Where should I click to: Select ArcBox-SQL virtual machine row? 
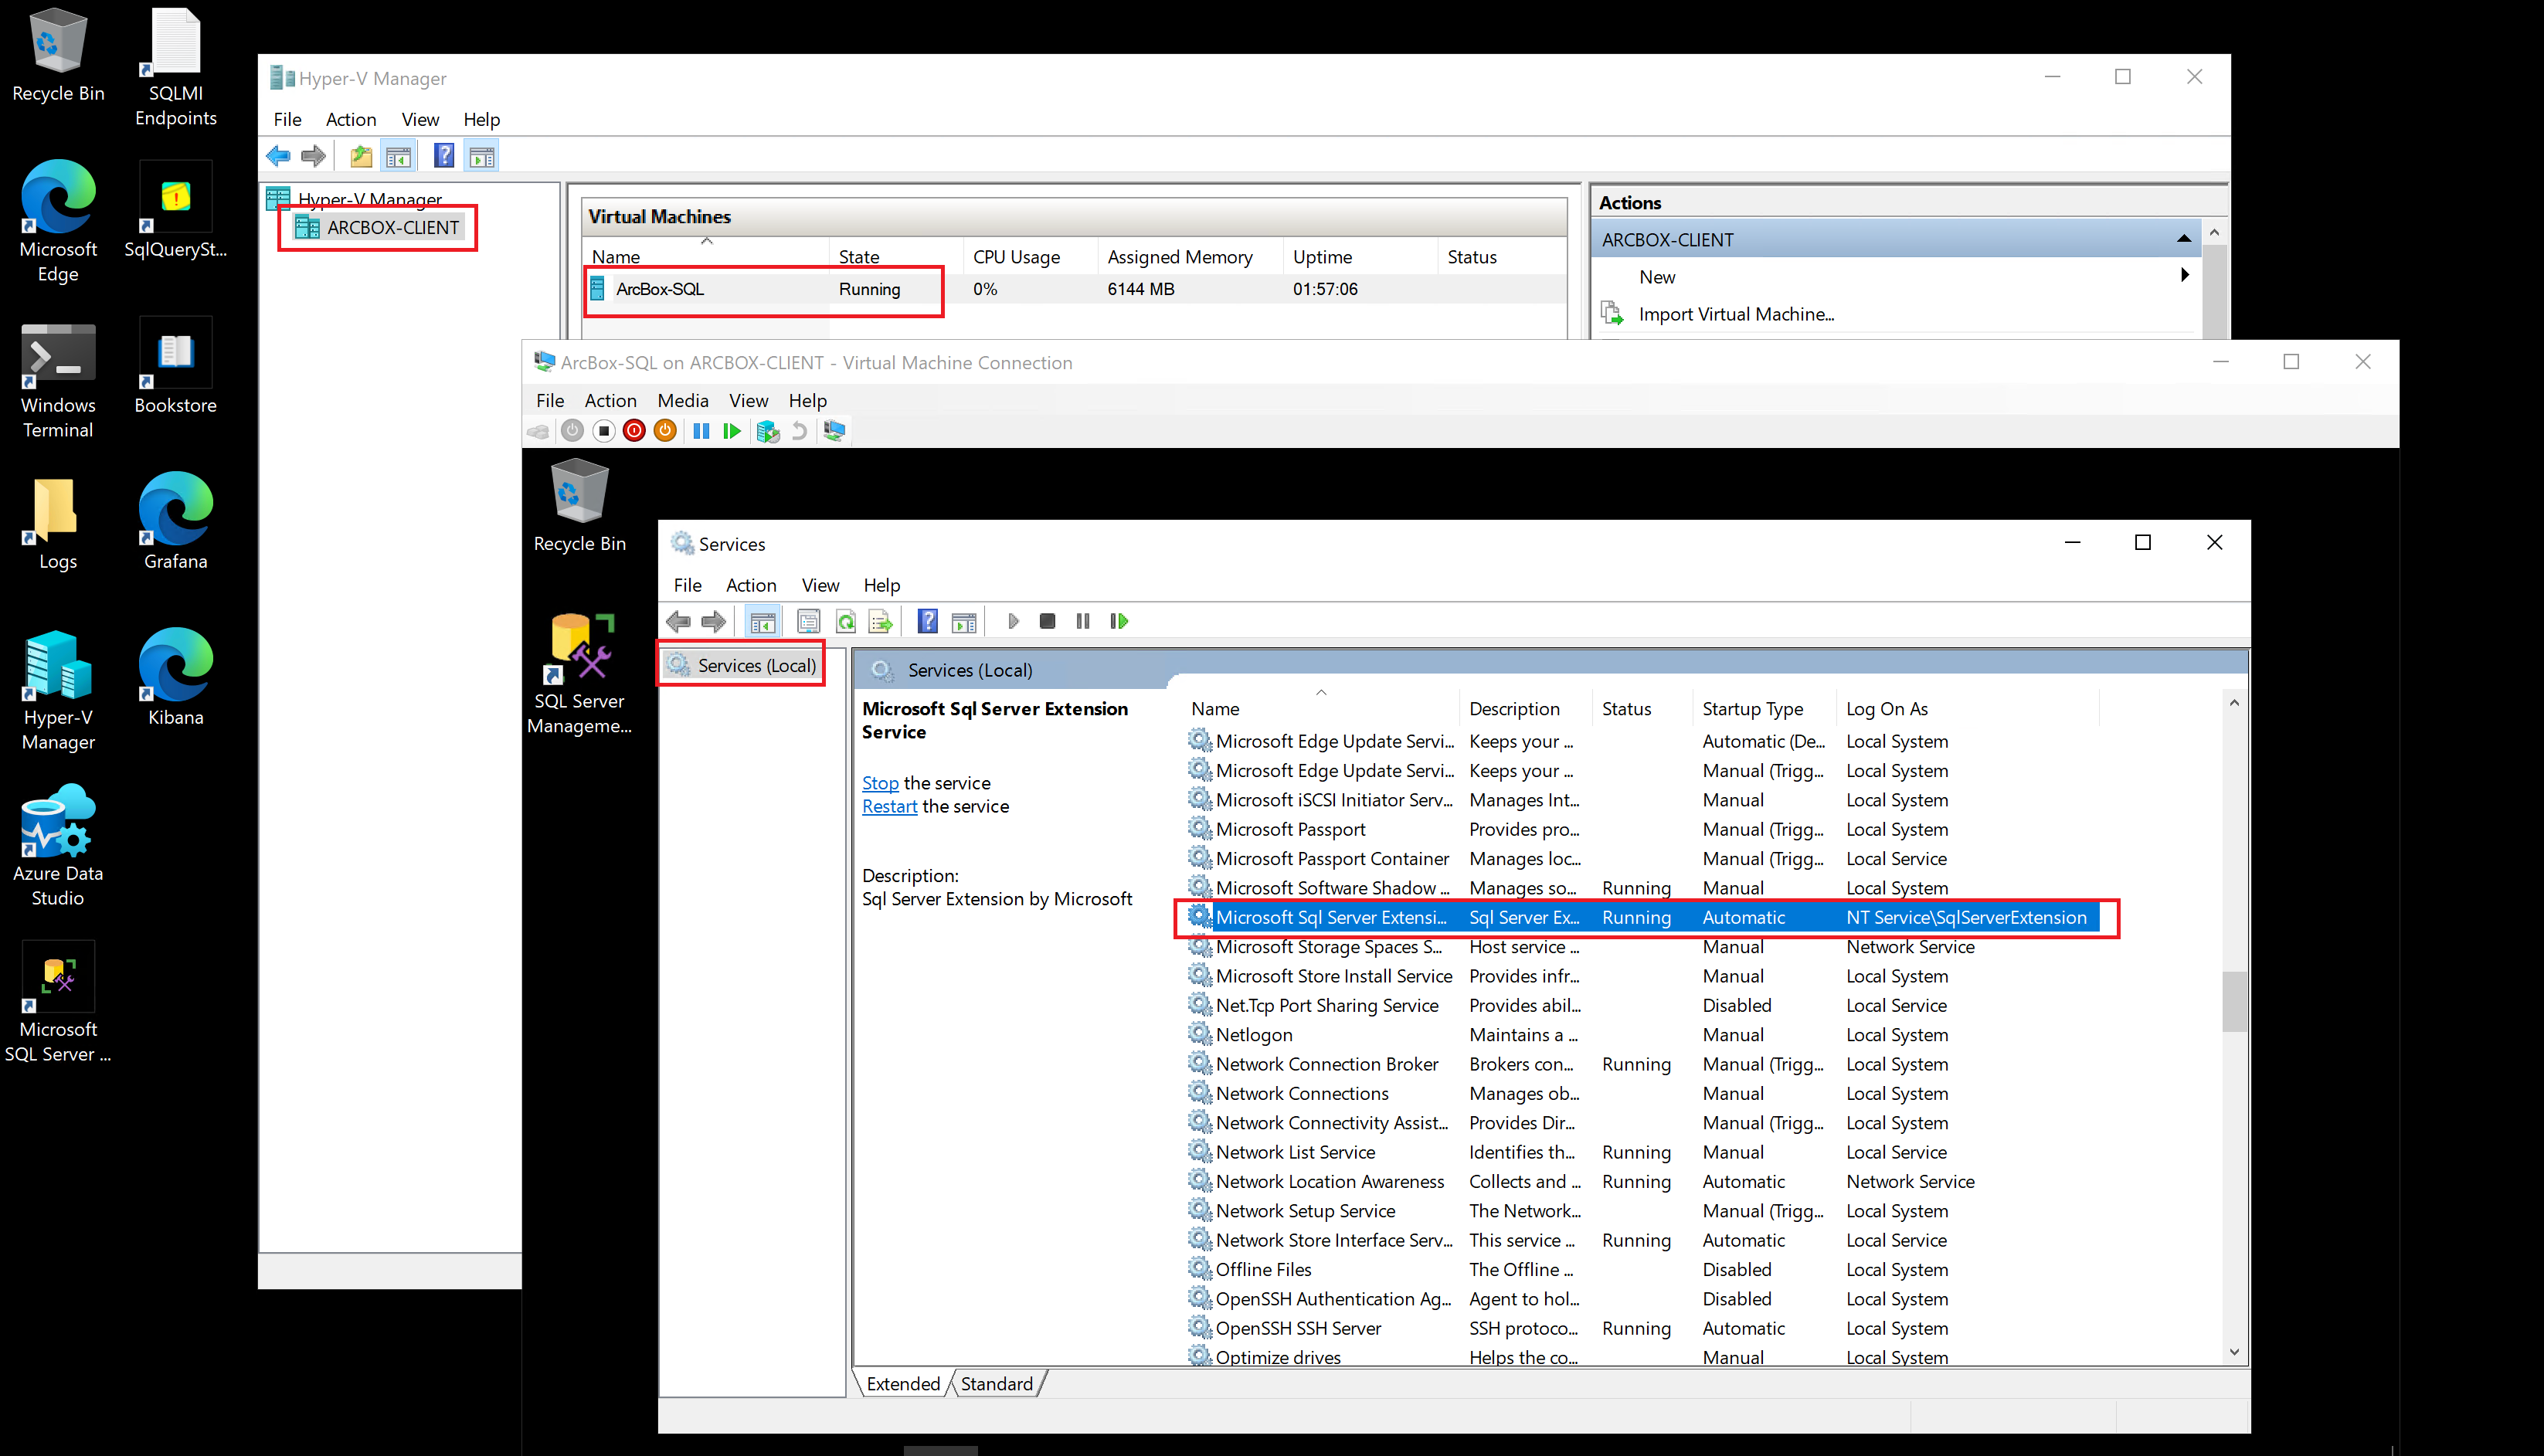click(x=1073, y=289)
